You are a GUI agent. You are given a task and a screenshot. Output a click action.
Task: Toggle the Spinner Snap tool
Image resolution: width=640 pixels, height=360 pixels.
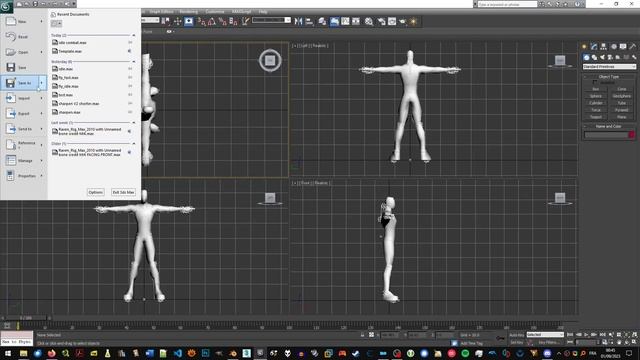pos(233,22)
